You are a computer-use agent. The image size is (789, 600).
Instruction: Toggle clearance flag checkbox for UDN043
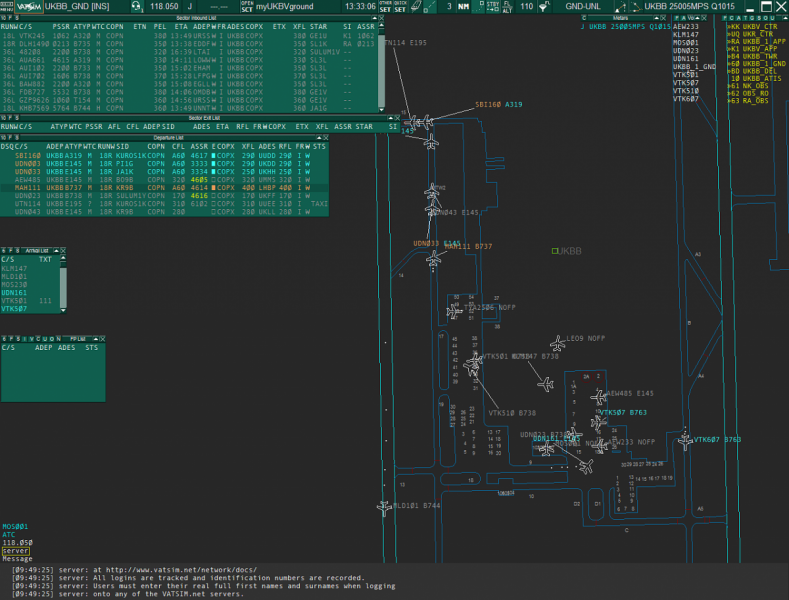213,212
